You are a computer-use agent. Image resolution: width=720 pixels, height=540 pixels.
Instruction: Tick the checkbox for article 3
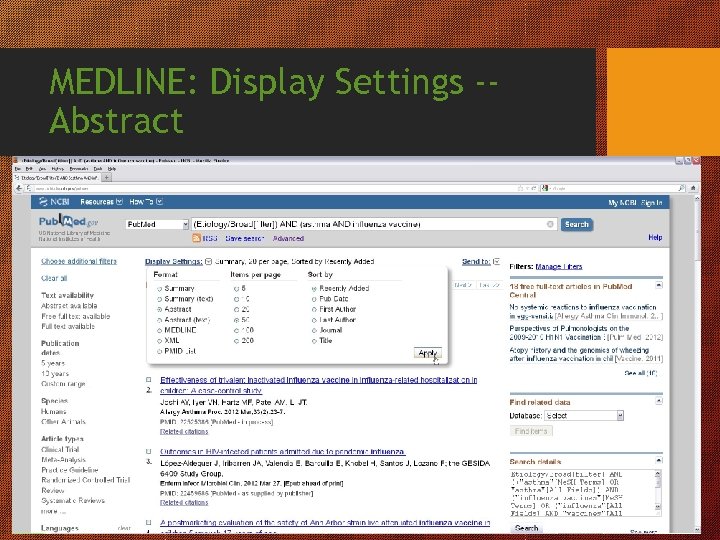pyautogui.click(x=148, y=451)
